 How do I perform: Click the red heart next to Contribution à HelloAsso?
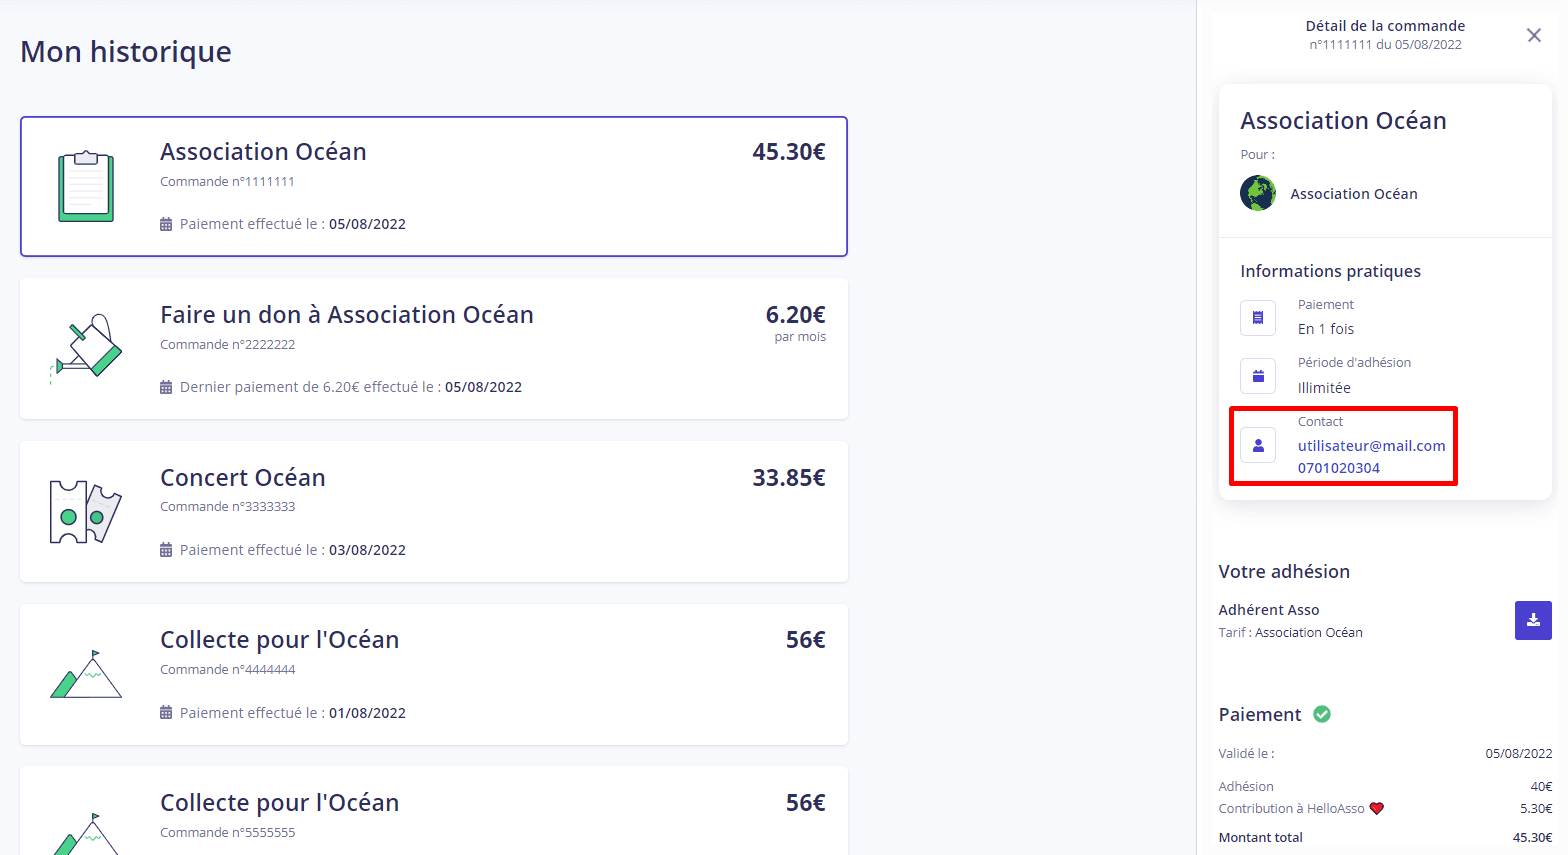tap(1377, 809)
